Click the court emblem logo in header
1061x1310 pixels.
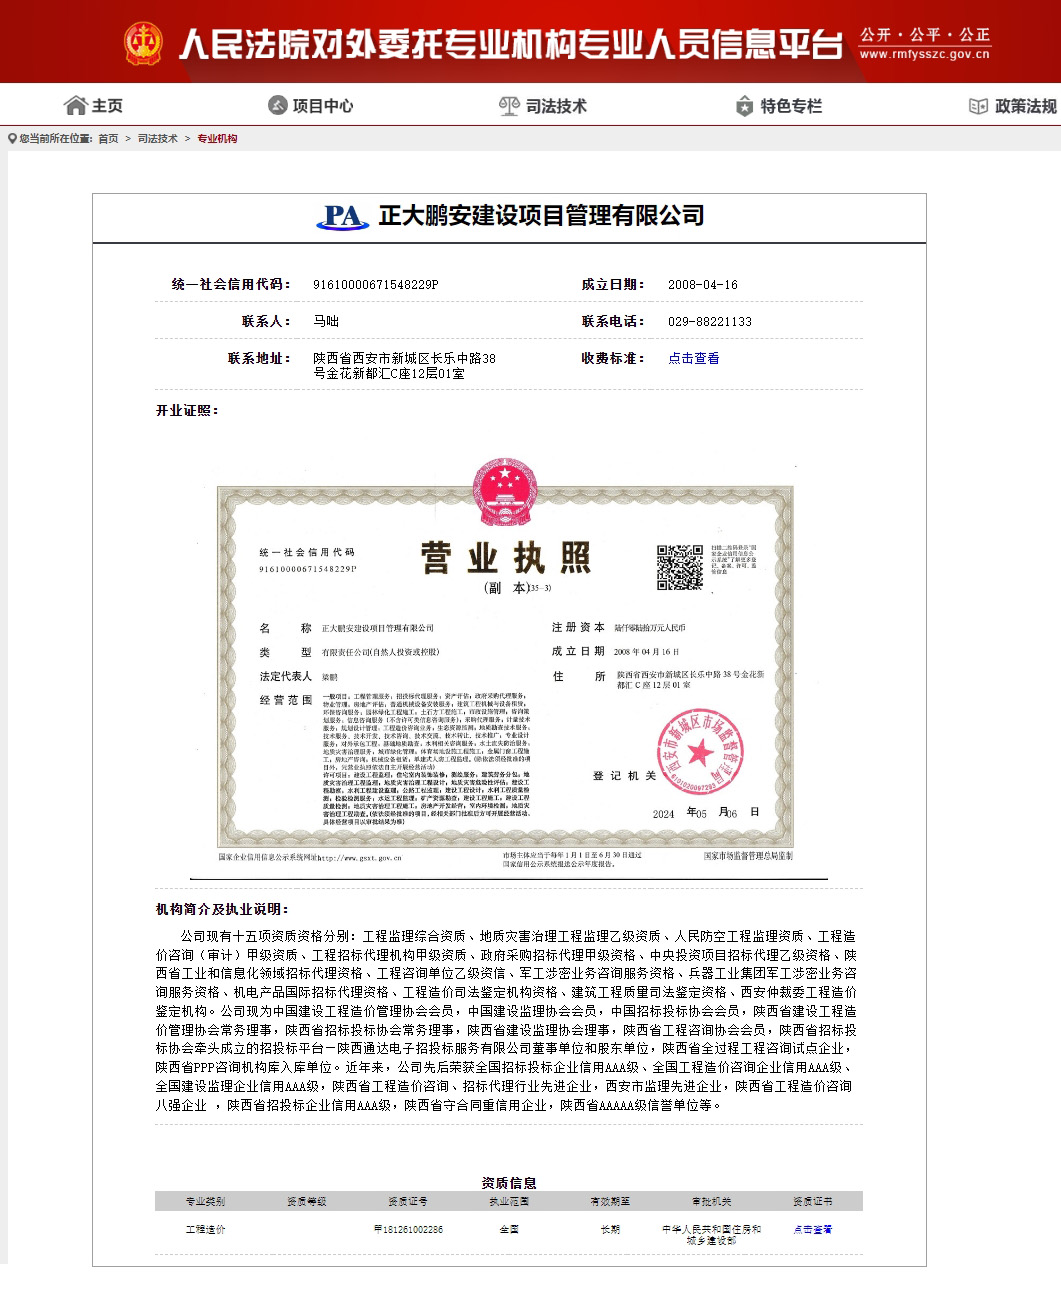143,44
